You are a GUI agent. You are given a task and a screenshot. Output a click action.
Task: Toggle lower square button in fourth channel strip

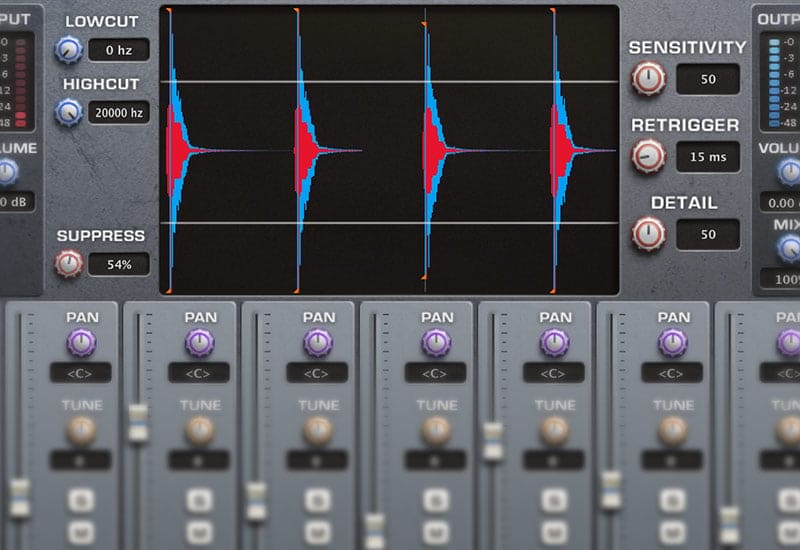pos(436,531)
